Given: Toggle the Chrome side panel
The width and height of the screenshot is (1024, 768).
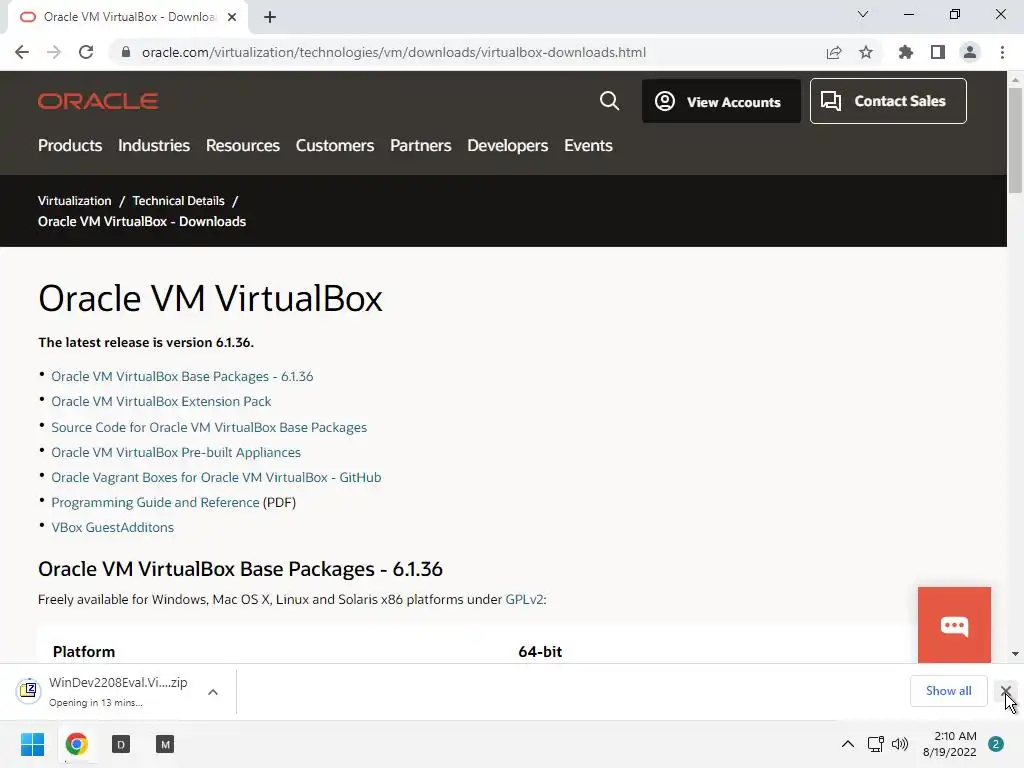Looking at the screenshot, I should 938,52.
